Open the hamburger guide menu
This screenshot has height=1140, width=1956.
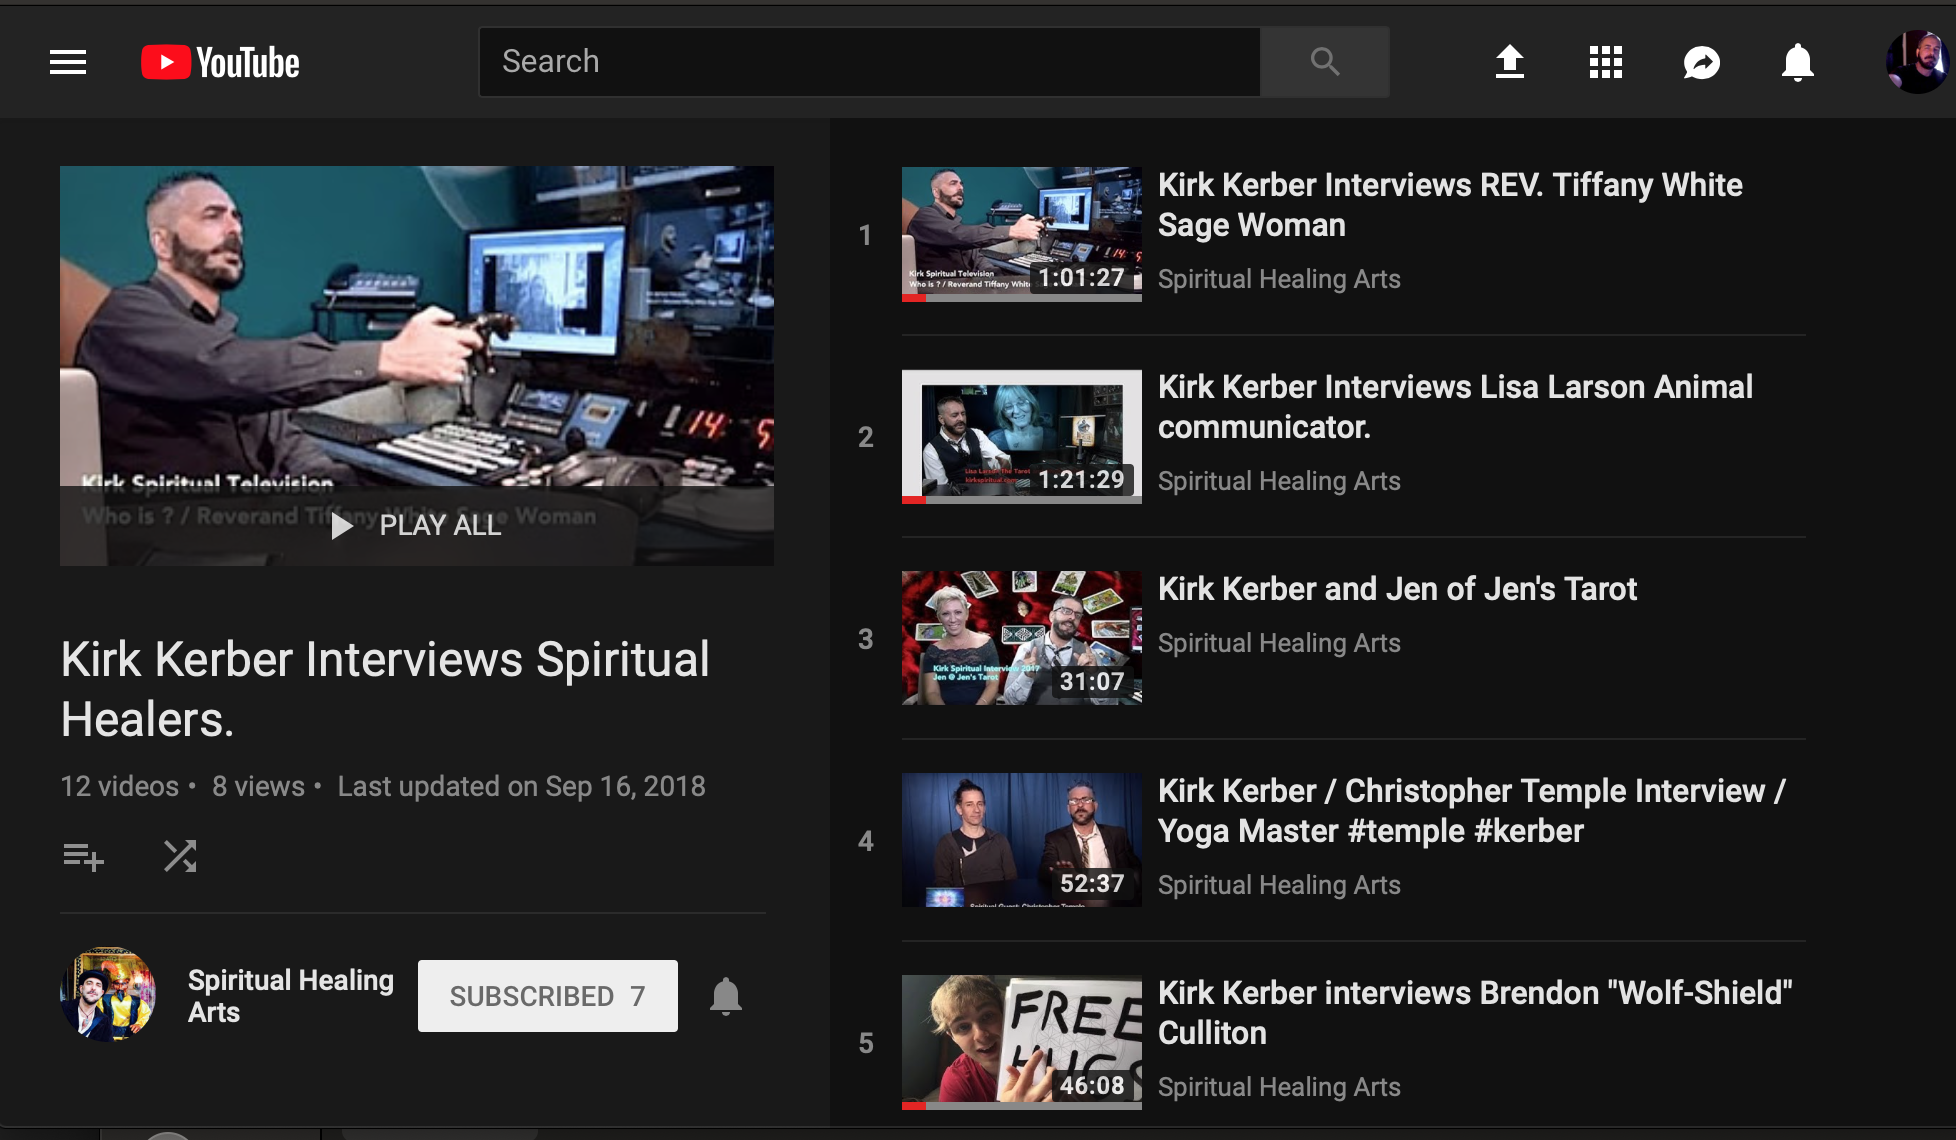click(x=68, y=62)
